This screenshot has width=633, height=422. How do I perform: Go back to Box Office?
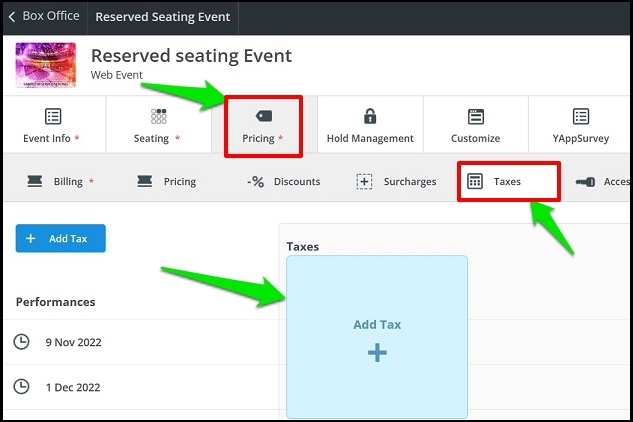[x=51, y=16]
